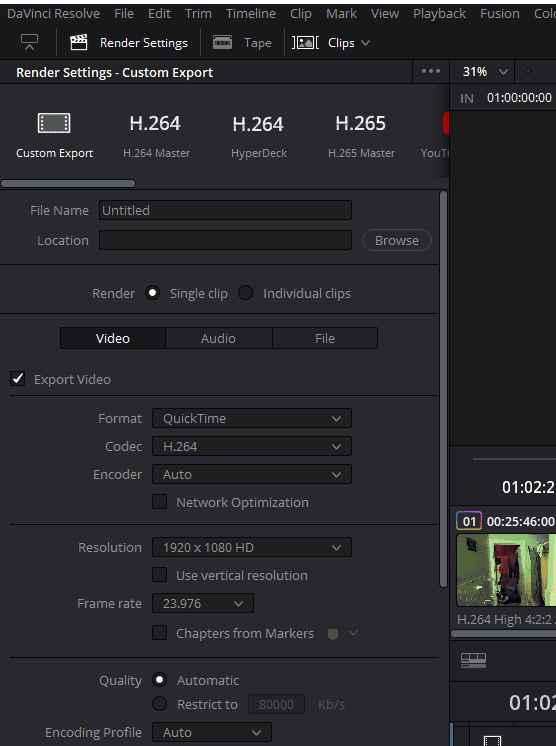
Task: Choose the YouTube preset
Action: point(435,135)
